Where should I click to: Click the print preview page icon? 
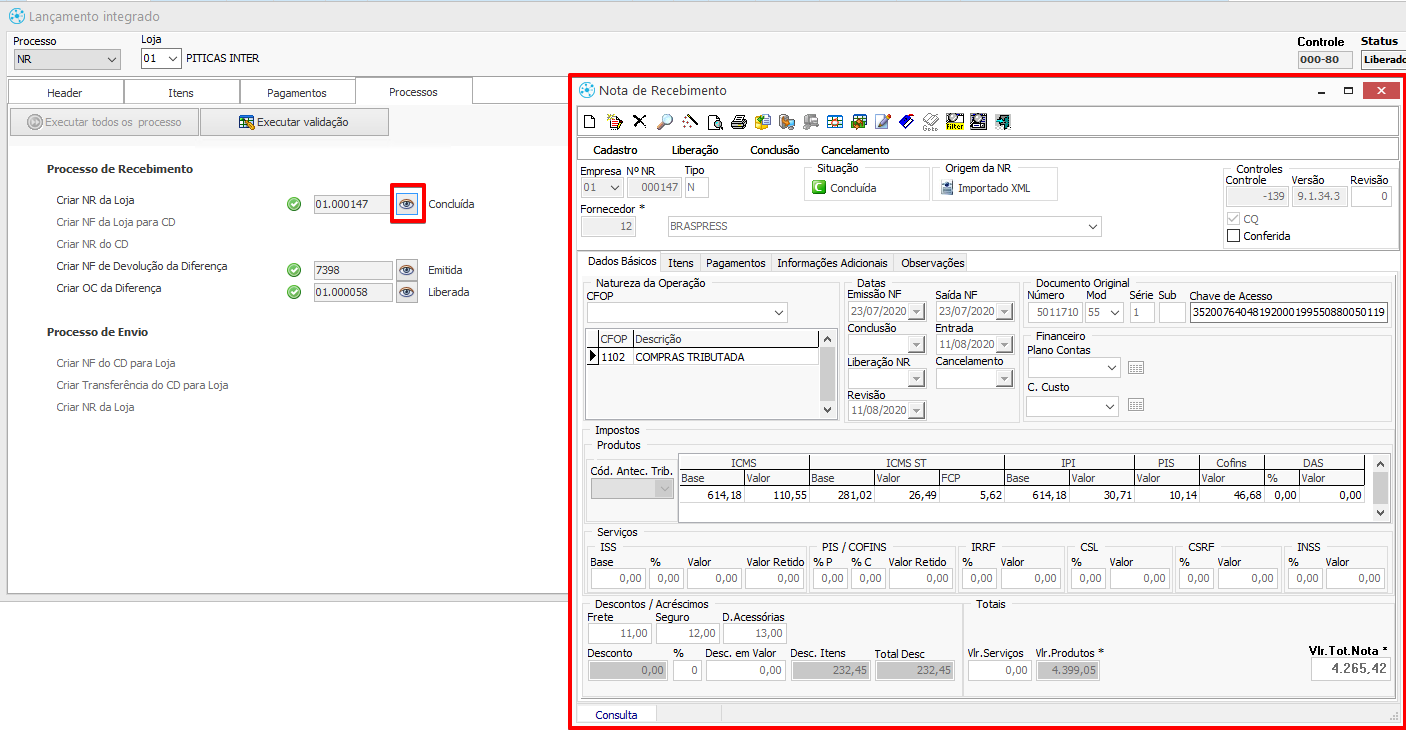click(x=714, y=122)
